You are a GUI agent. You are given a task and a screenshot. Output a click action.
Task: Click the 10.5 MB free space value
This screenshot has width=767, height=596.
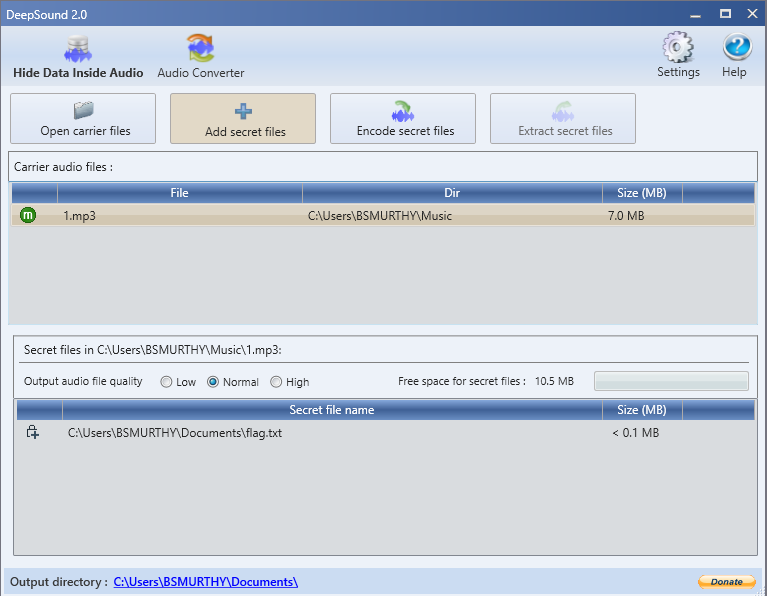coord(554,381)
